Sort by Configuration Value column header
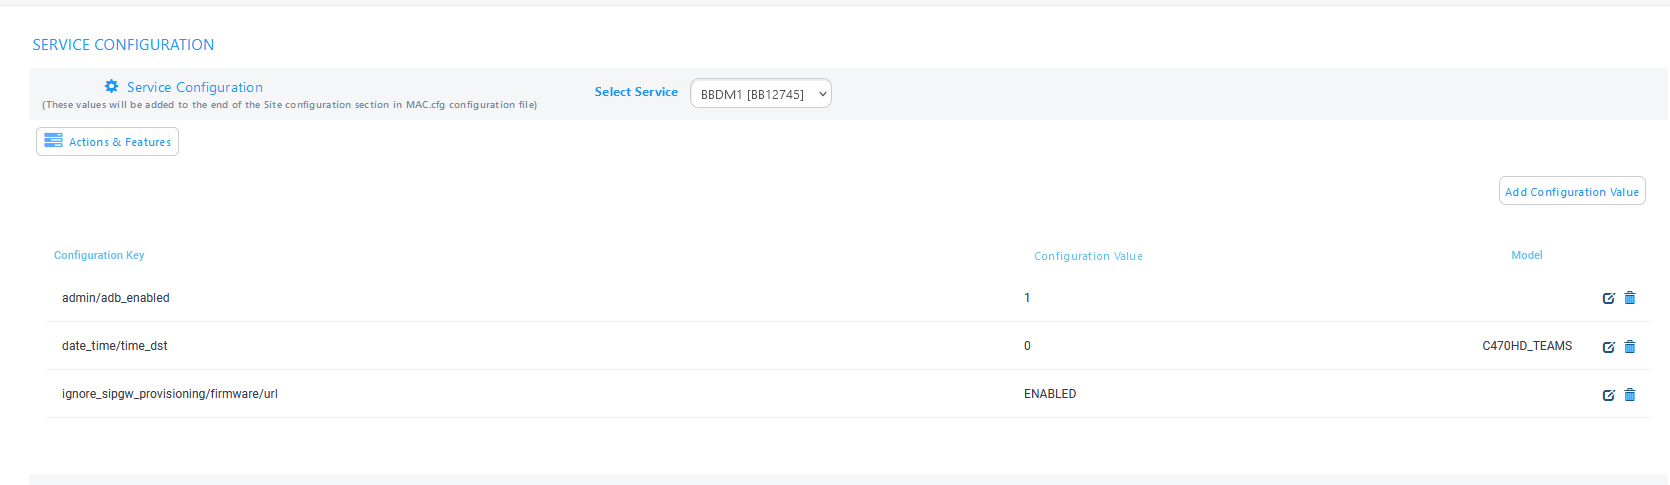The width and height of the screenshot is (1670, 485). click(1088, 257)
